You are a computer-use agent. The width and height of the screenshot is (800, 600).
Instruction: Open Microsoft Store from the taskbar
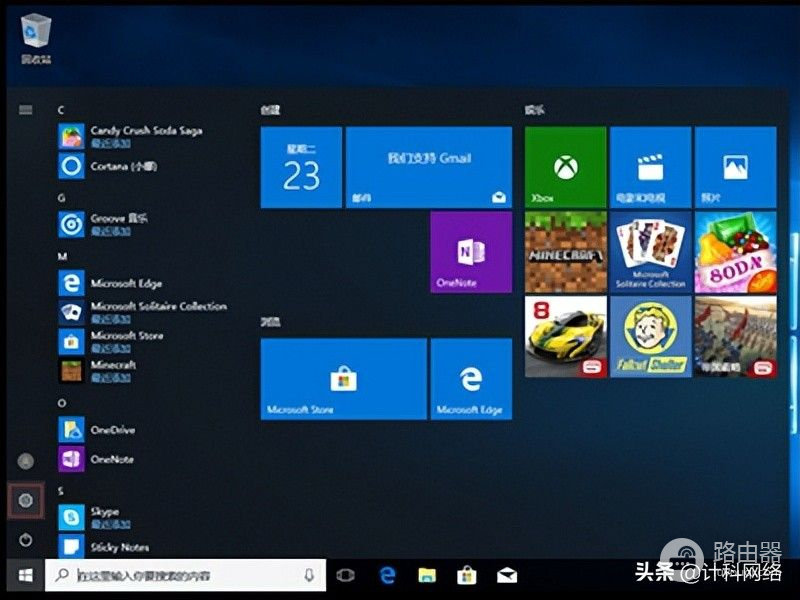pyautogui.click(x=467, y=575)
